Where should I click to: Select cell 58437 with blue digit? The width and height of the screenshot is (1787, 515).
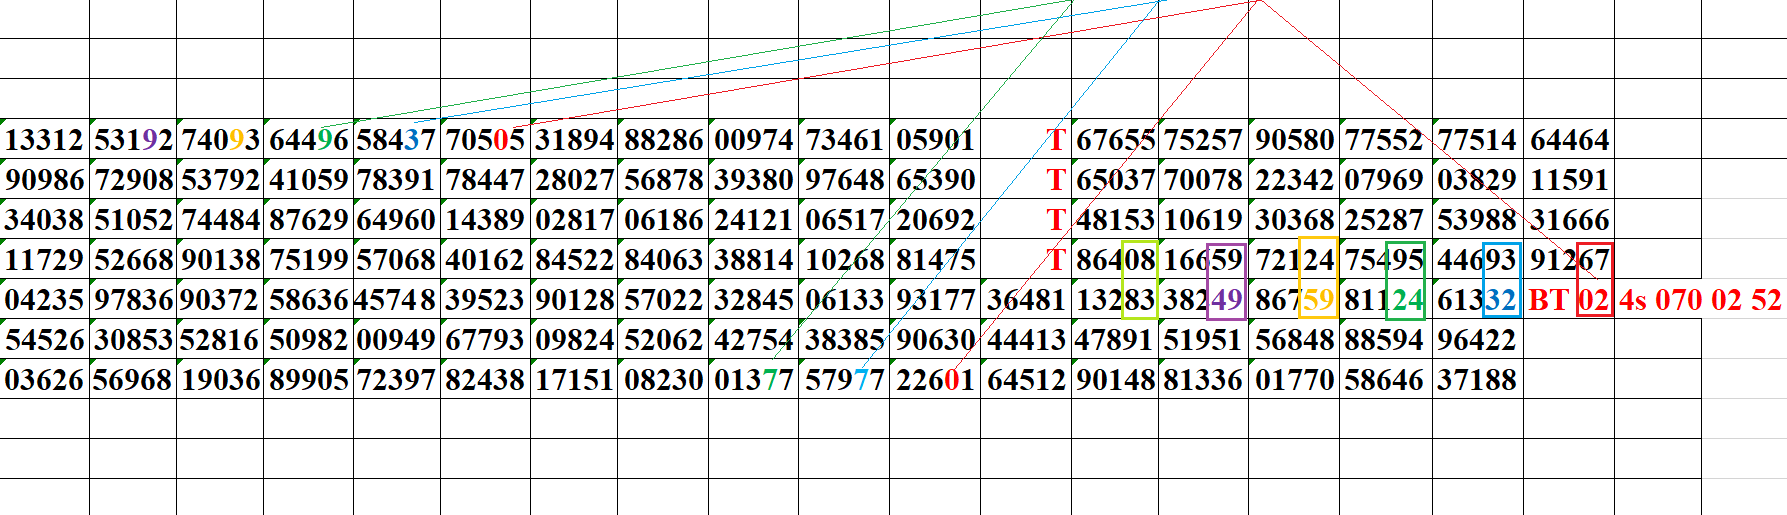tap(396, 140)
